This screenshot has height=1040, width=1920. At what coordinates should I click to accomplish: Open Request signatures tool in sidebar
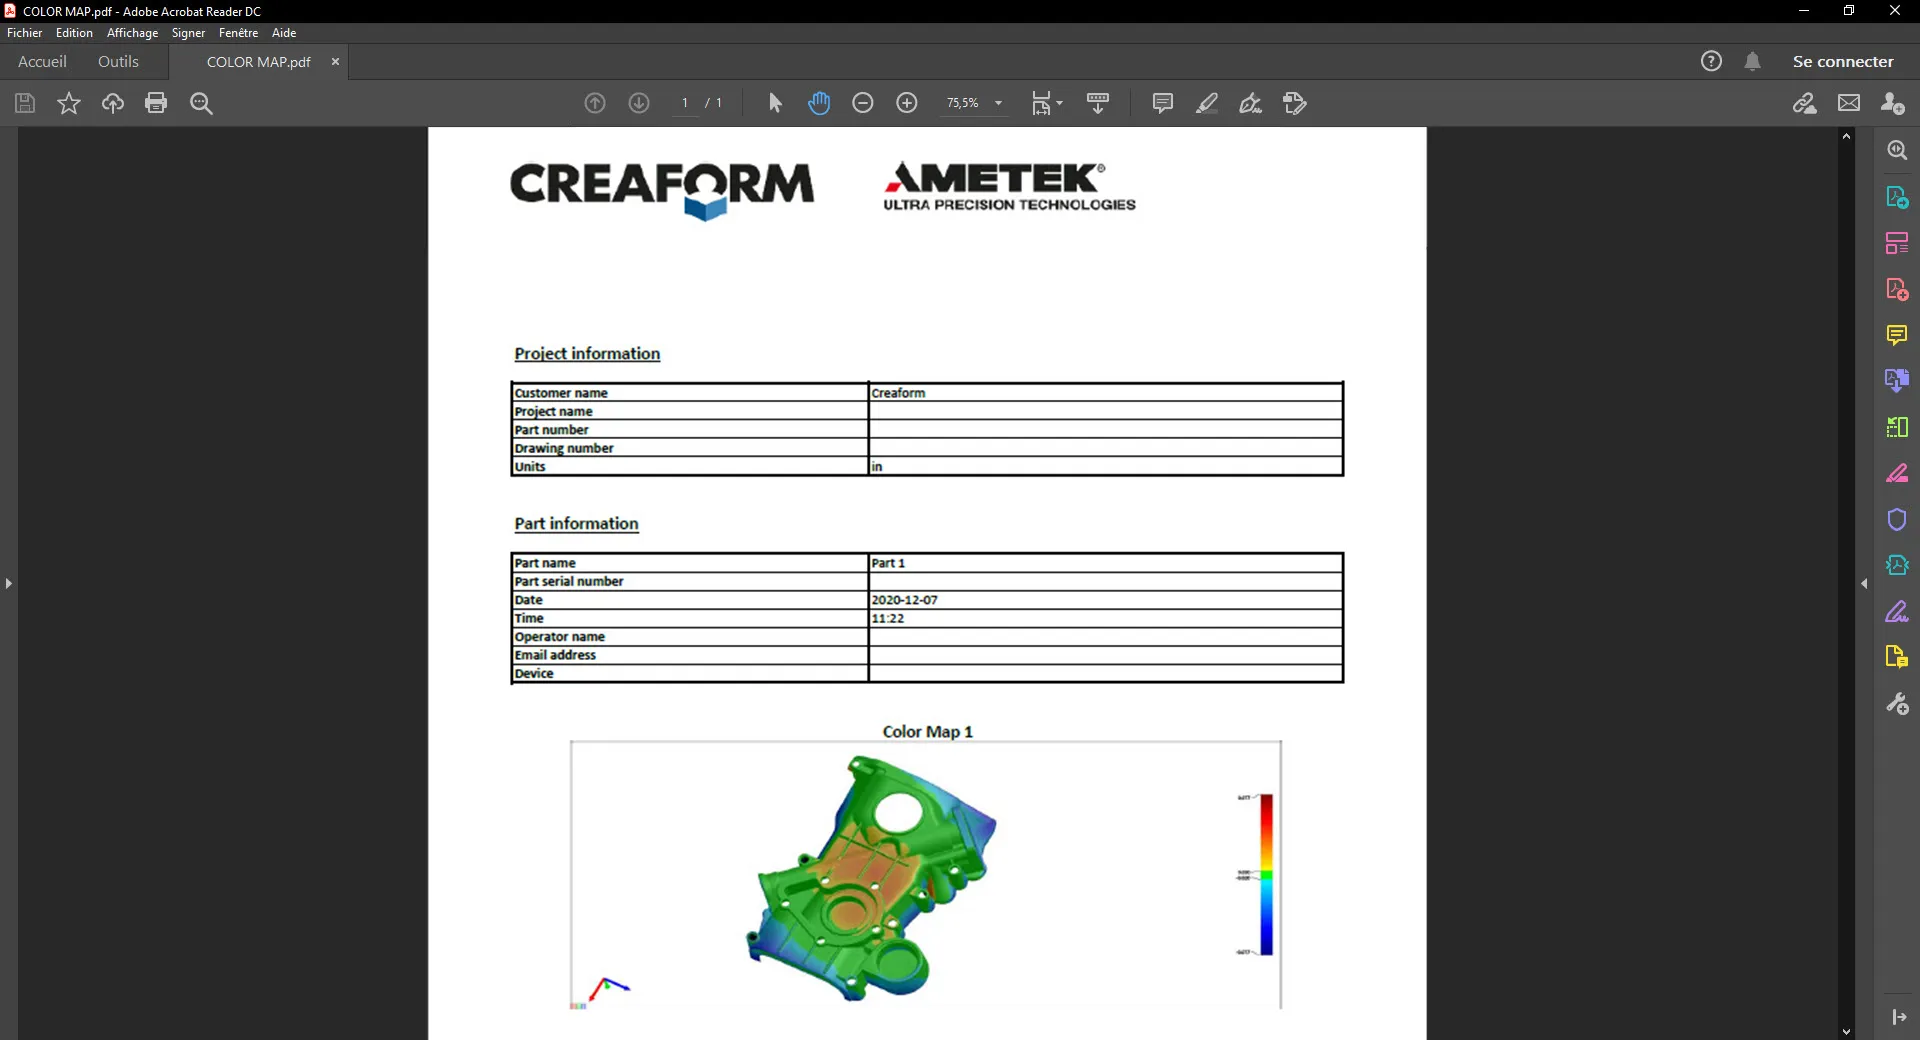[1897, 565]
